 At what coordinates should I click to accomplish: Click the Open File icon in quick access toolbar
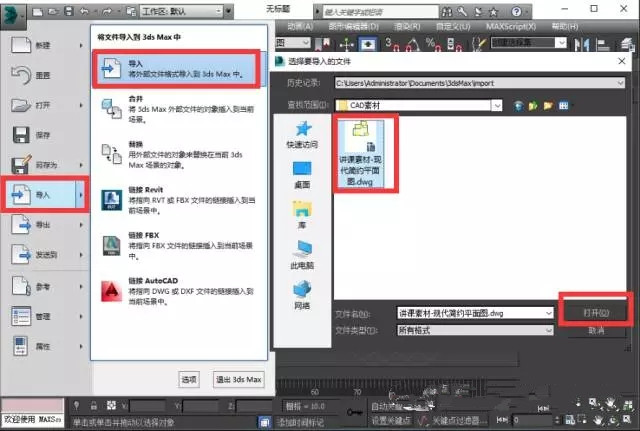[x=53, y=12]
